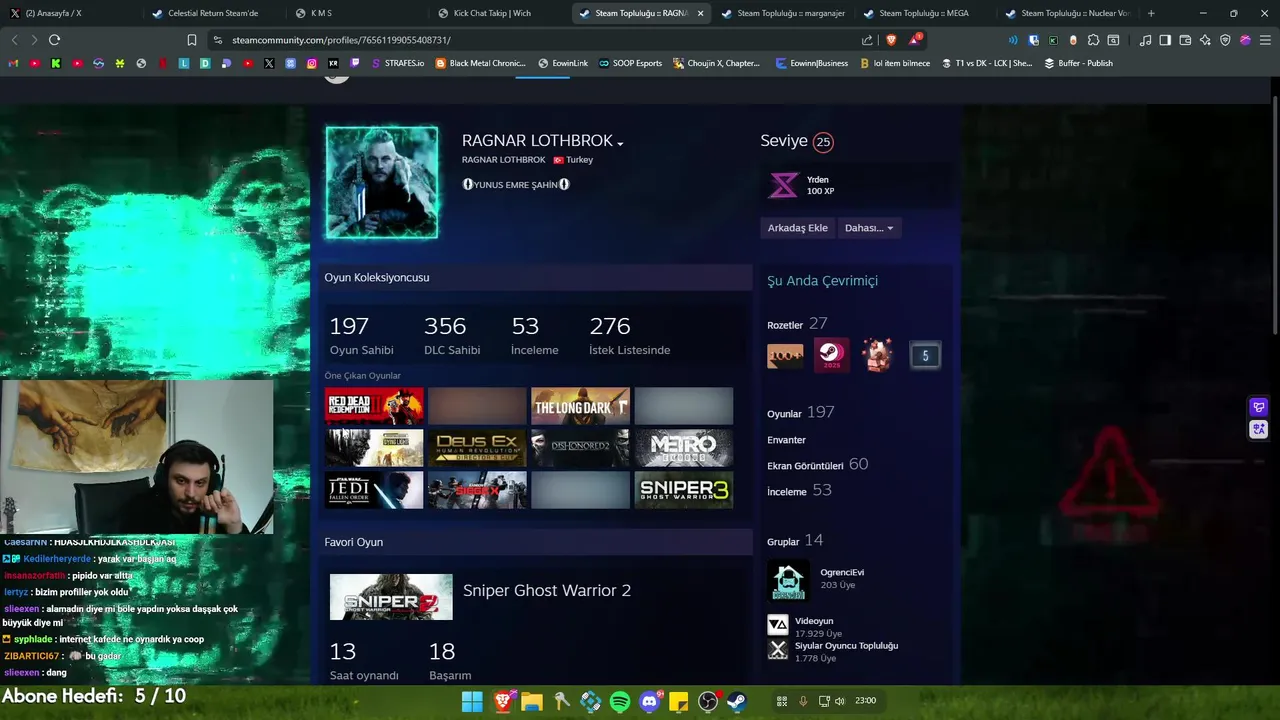This screenshot has height=720, width=1280.
Task: Open Sniper Ghost Warrior 3 thumbnail
Action: (683, 490)
